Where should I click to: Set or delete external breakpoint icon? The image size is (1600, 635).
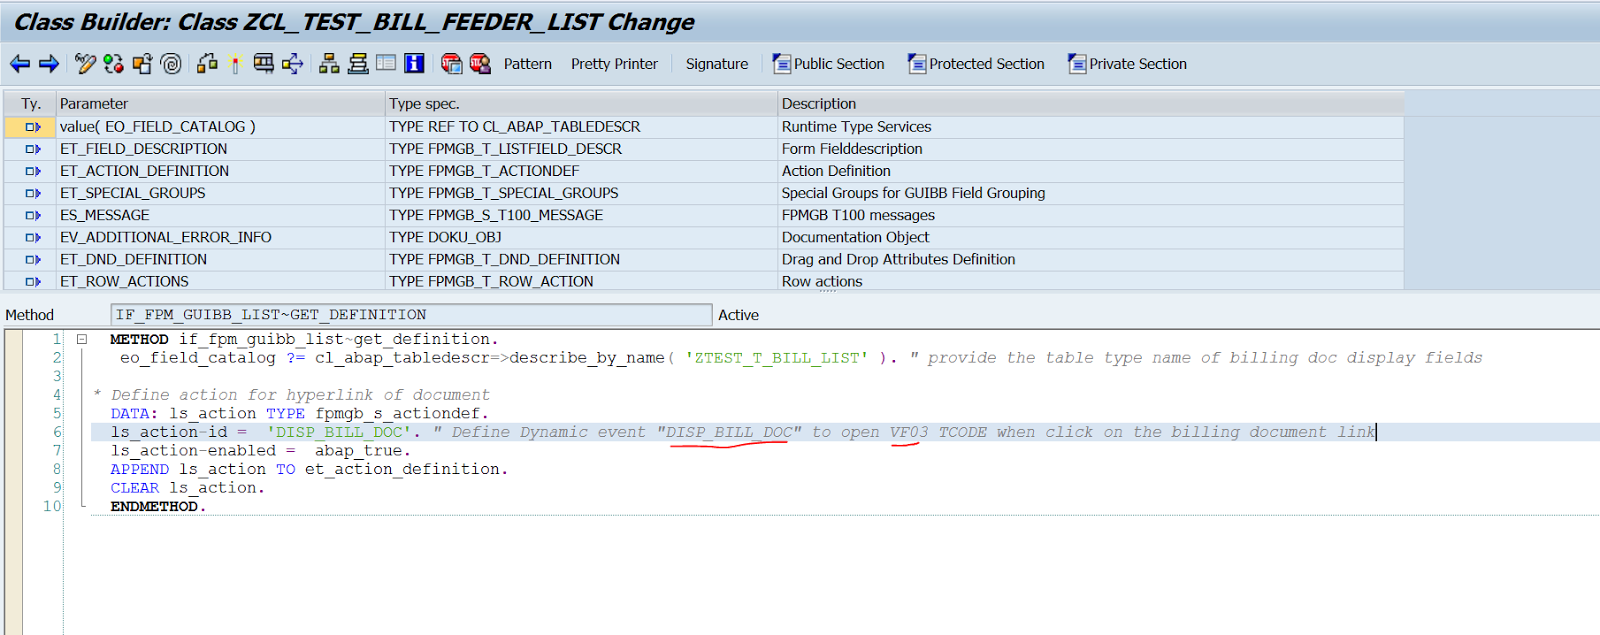coord(480,64)
